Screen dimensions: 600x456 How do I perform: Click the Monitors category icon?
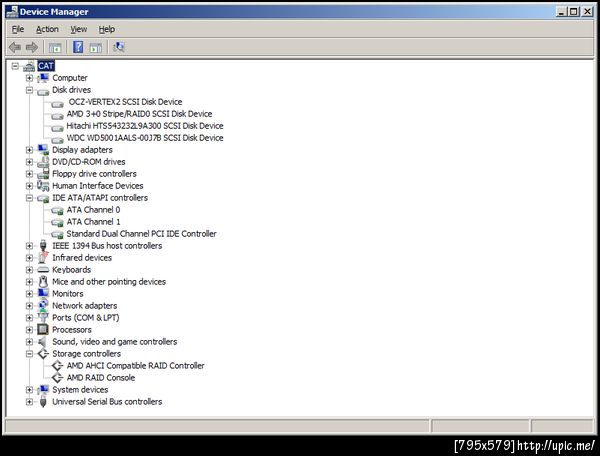point(43,293)
